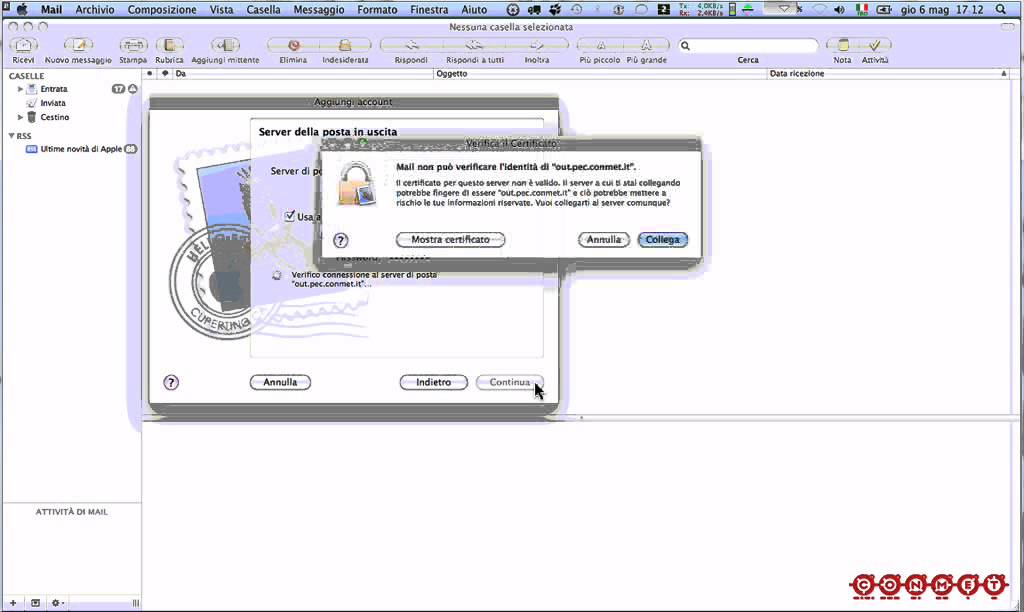Open Spotlight magnifier in menu bar
The width and height of the screenshot is (1024, 612).
pos(1001,10)
